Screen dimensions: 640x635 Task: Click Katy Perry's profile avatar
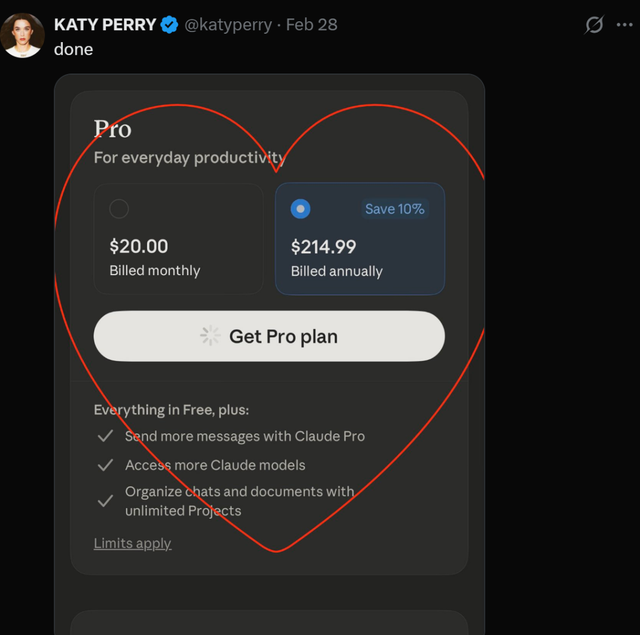tap(22, 35)
